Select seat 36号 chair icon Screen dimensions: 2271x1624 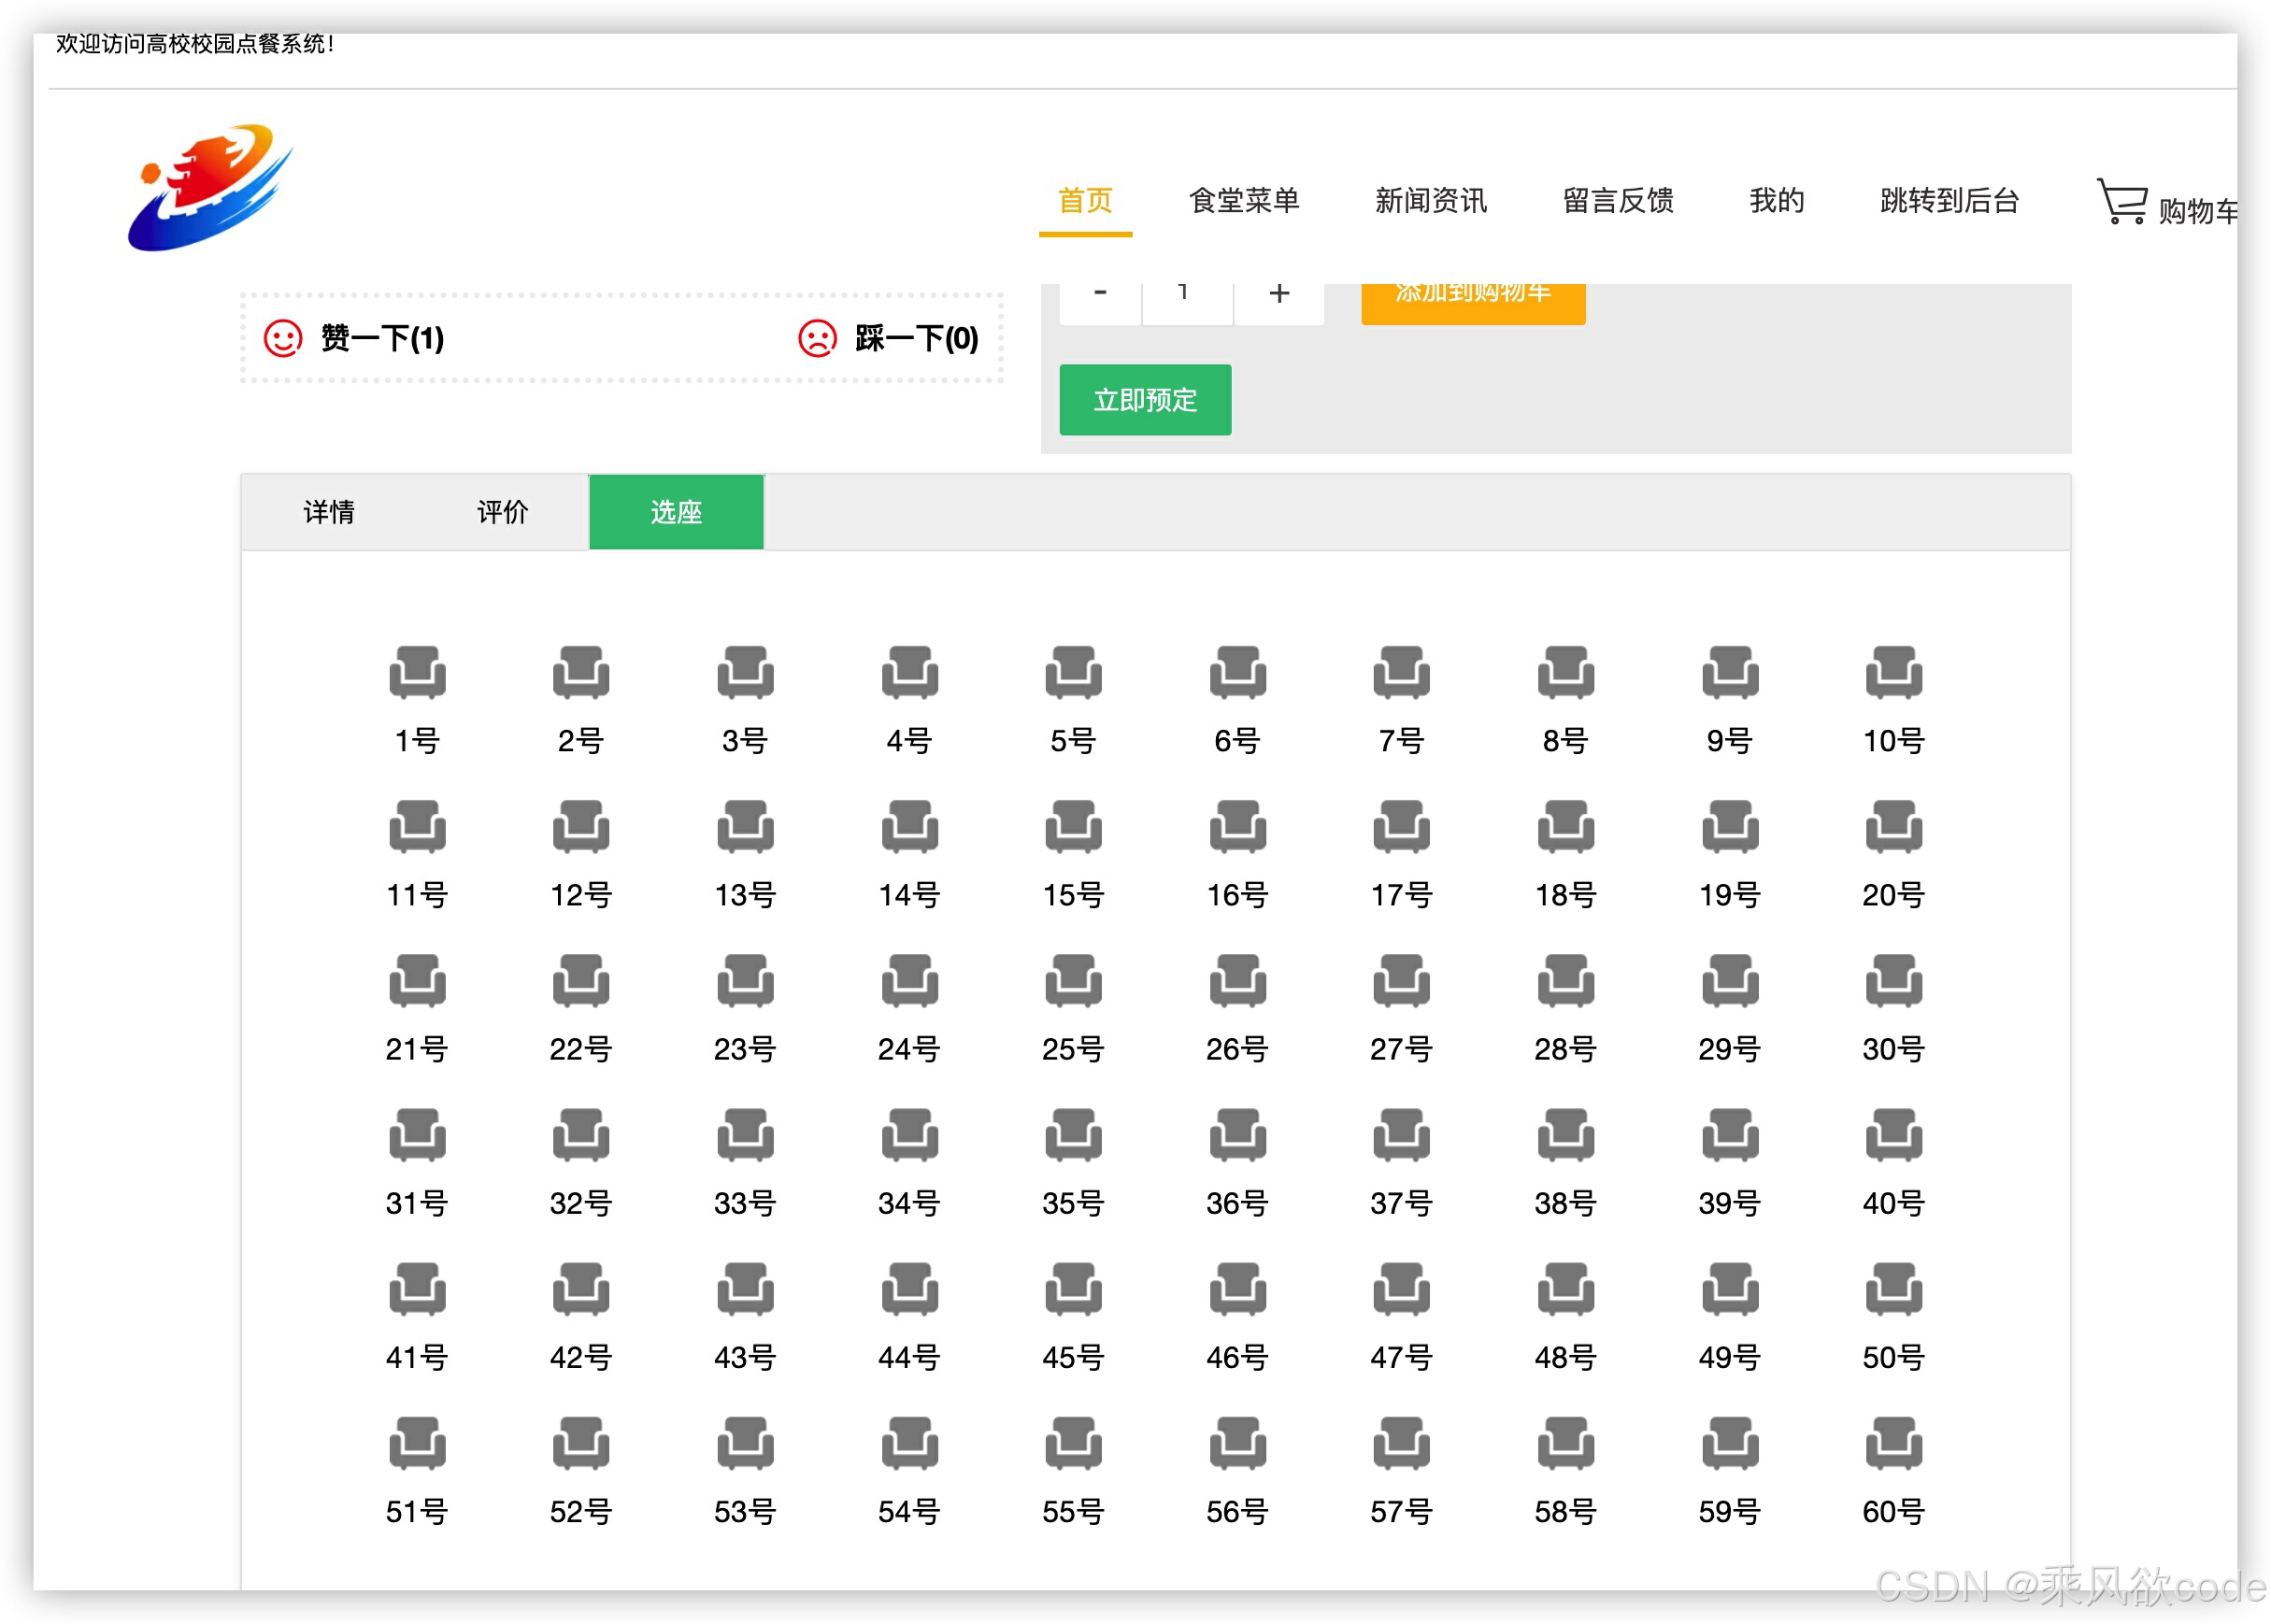coord(1237,1133)
